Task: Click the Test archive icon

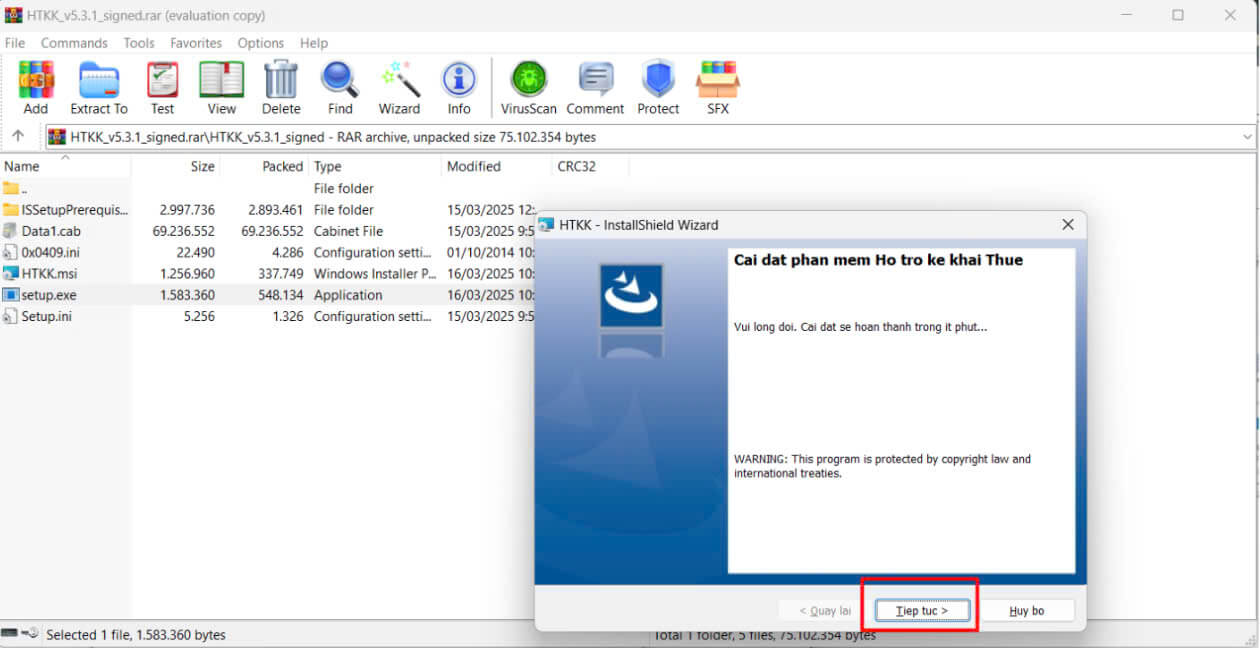Action: (x=162, y=79)
